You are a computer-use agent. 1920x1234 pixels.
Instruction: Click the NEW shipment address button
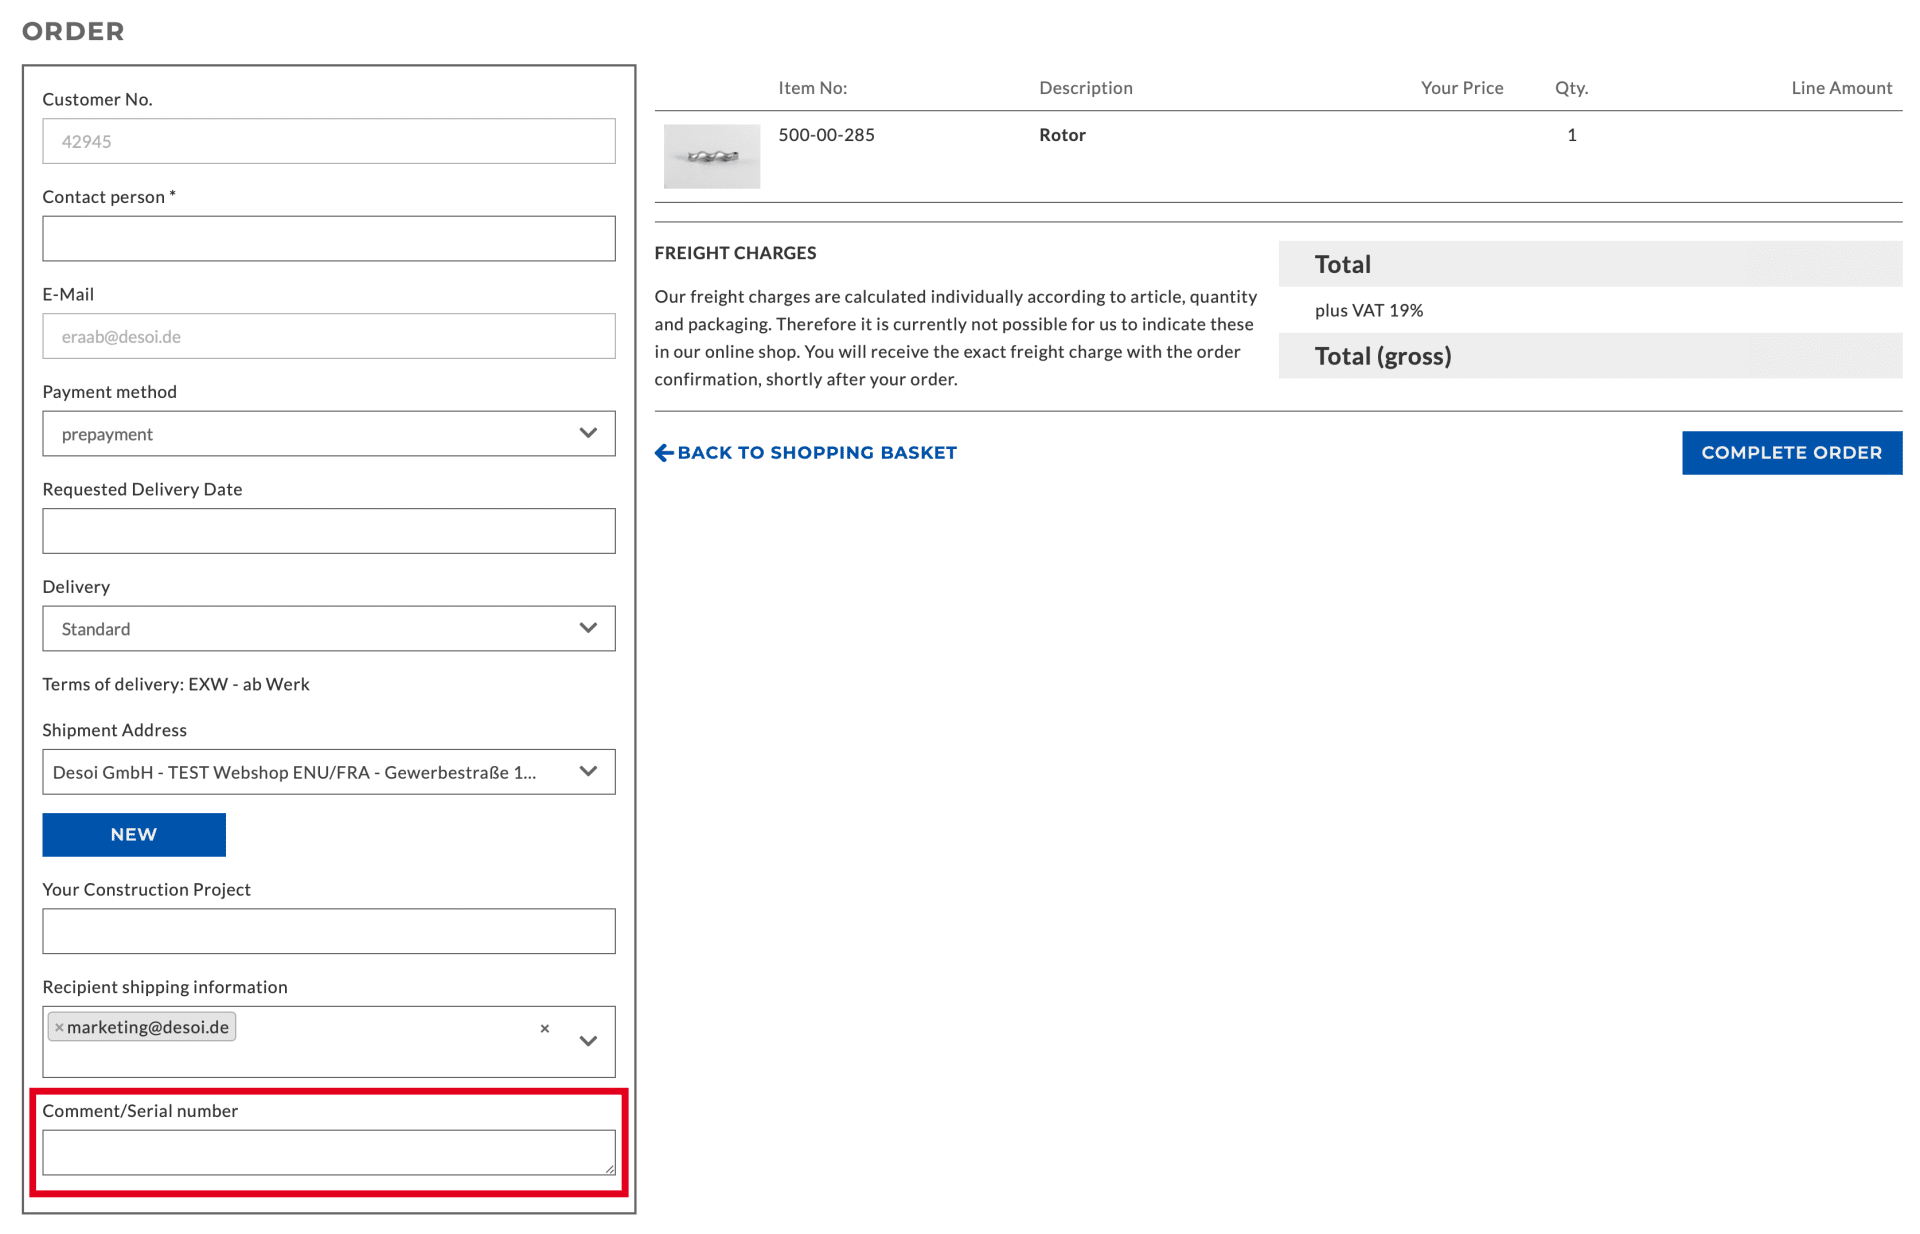point(134,835)
